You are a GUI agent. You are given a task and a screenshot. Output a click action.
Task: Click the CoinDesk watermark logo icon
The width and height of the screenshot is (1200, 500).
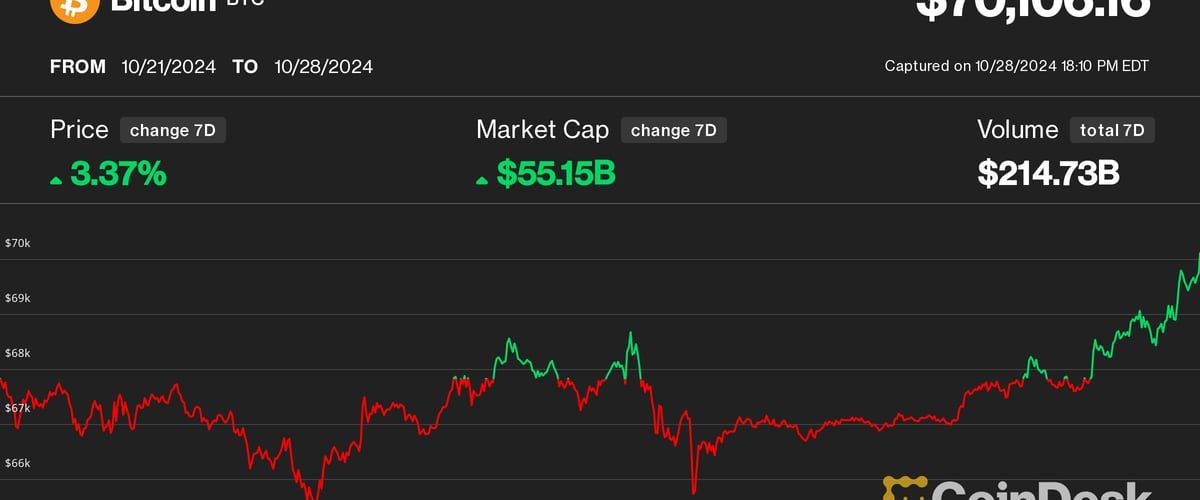(x=902, y=490)
